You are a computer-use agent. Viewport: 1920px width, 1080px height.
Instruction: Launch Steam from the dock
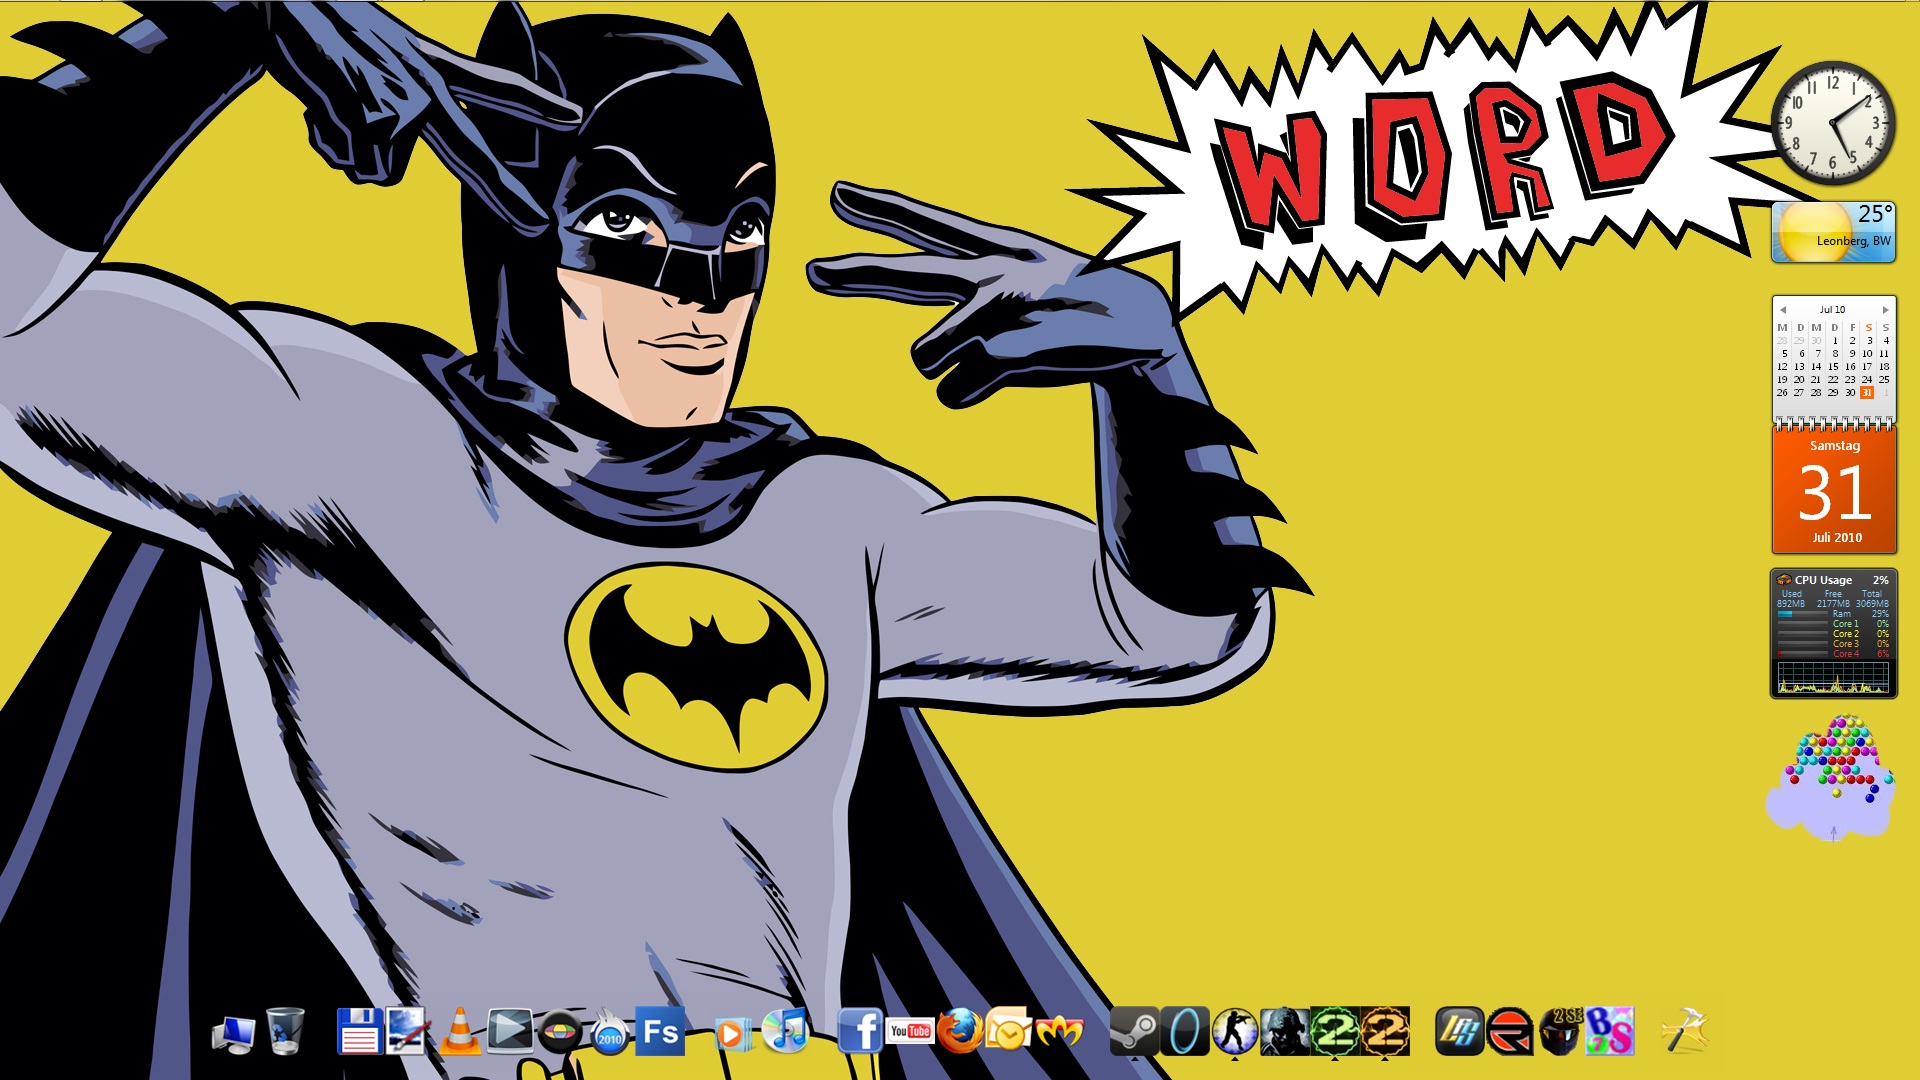click(x=1134, y=1032)
